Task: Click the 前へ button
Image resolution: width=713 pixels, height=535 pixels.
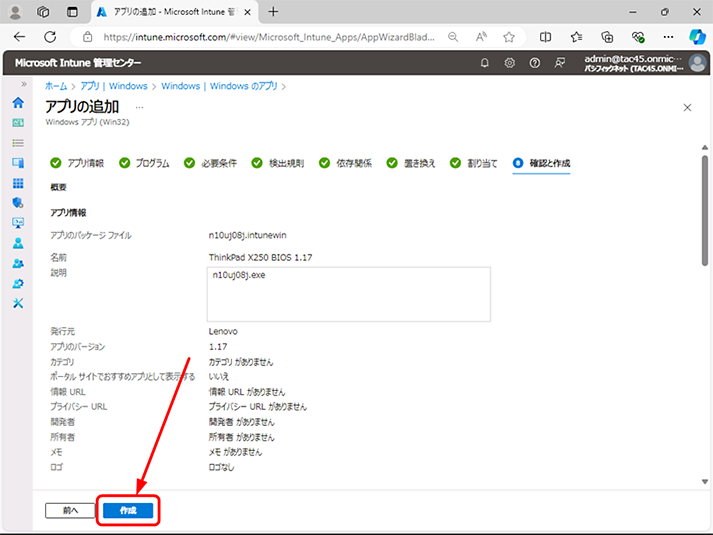Action: pos(70,510)
